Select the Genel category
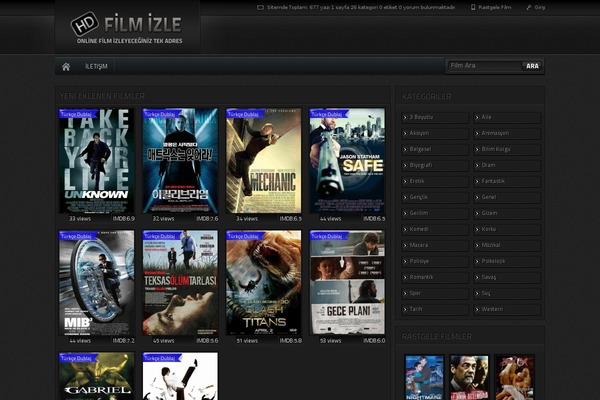The image size is (600, 400). (507, 197)
